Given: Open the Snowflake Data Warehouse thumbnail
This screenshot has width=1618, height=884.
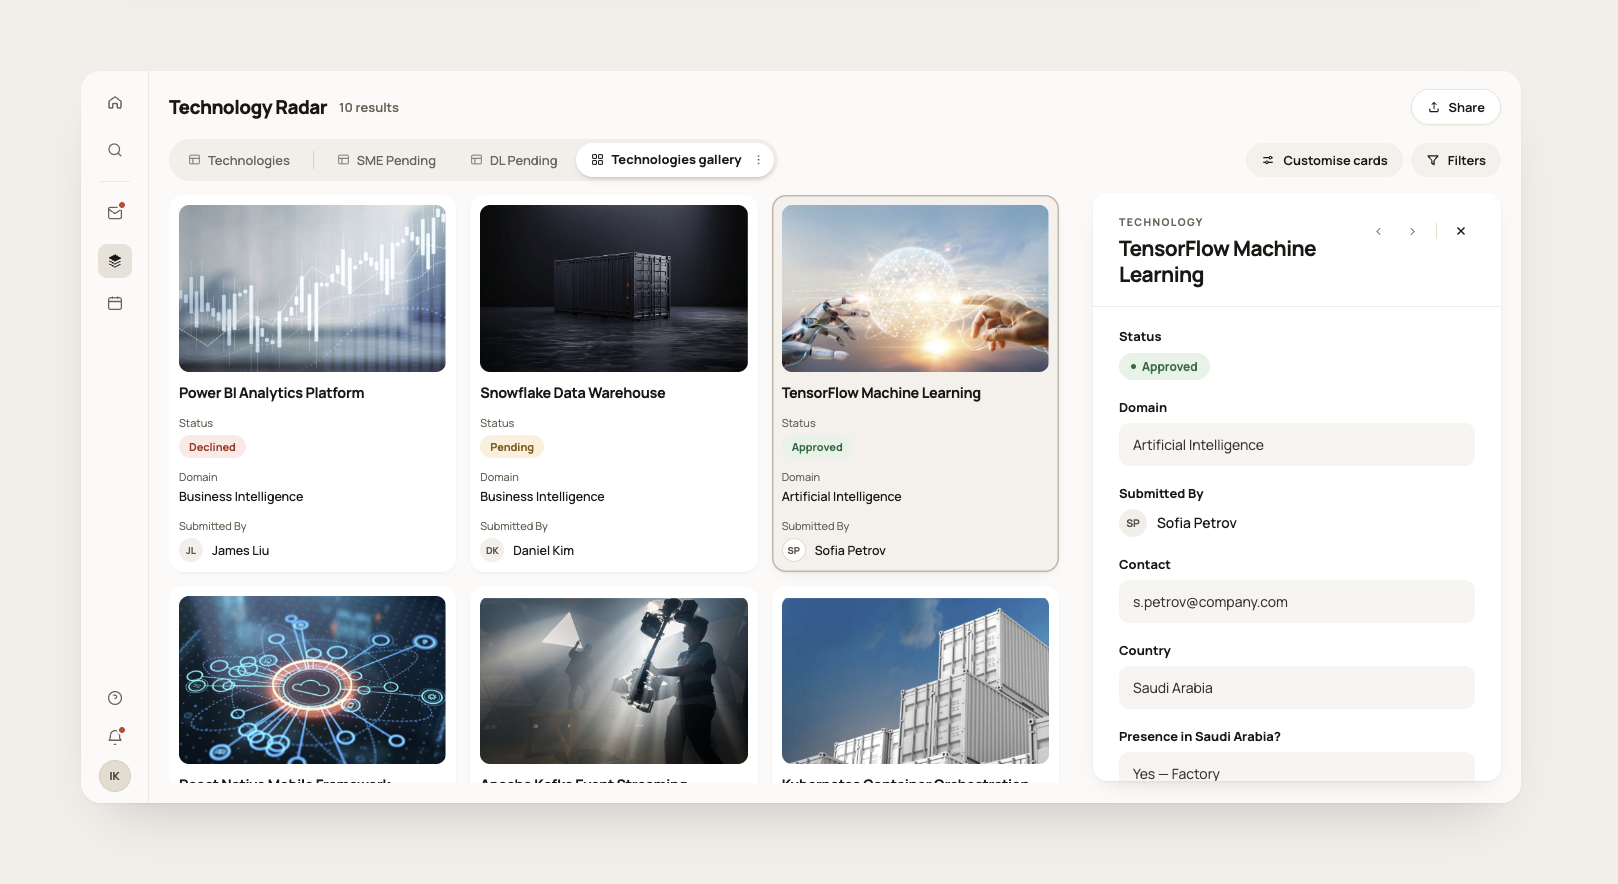Looking at the screenshot, I should (x=614, y=288).
